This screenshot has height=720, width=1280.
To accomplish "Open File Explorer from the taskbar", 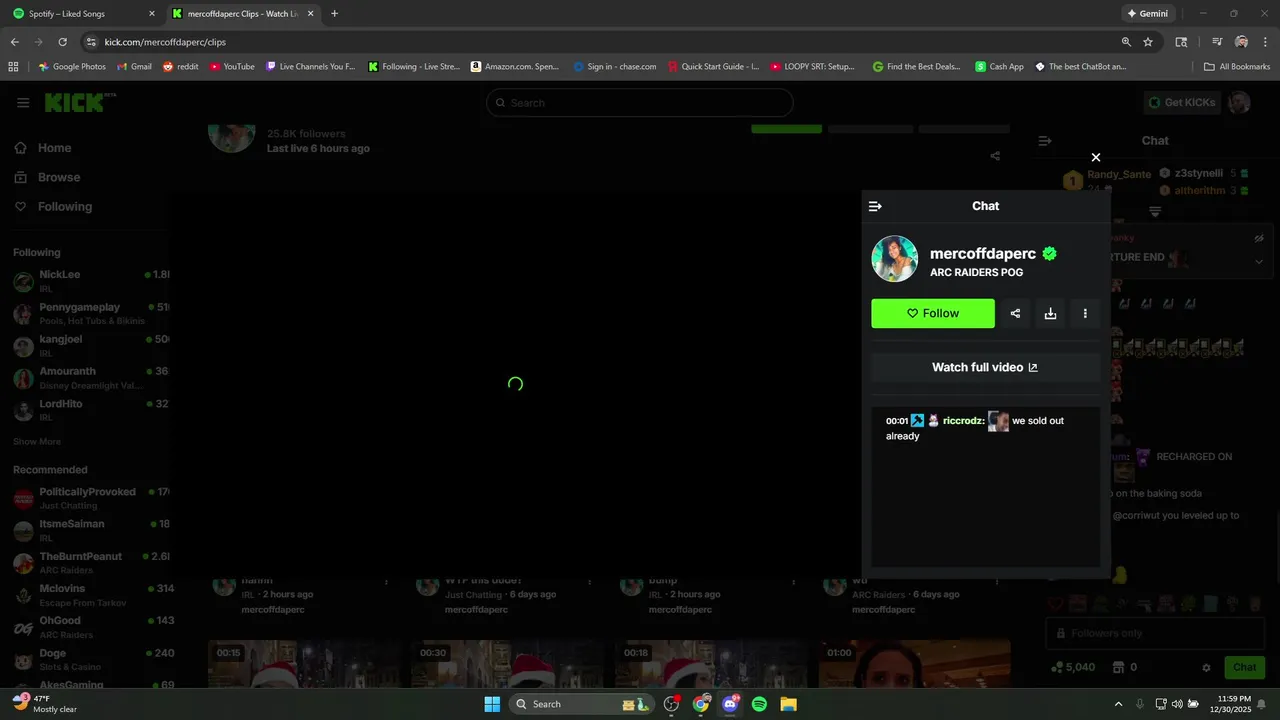I will click(788, 704).
